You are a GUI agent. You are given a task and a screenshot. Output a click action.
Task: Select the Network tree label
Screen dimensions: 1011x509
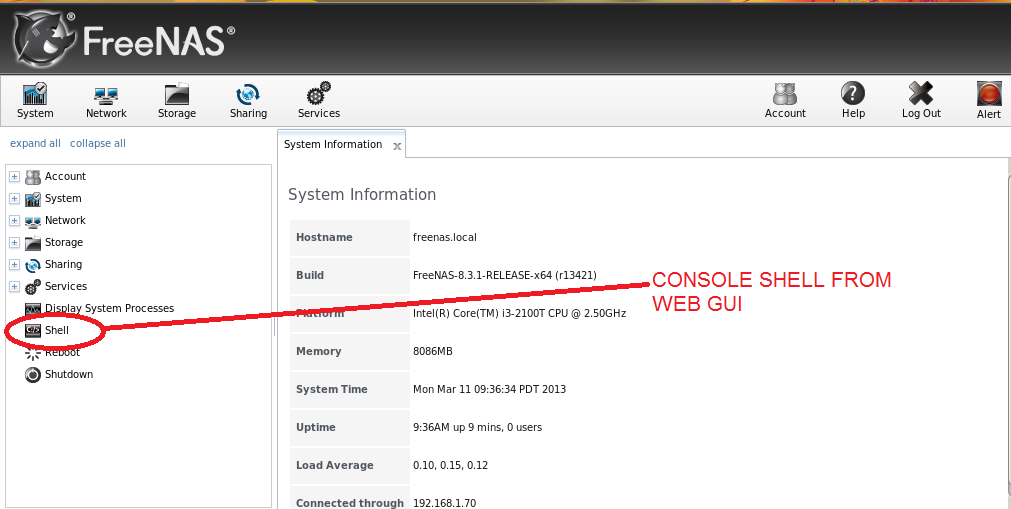coord(65,220)
